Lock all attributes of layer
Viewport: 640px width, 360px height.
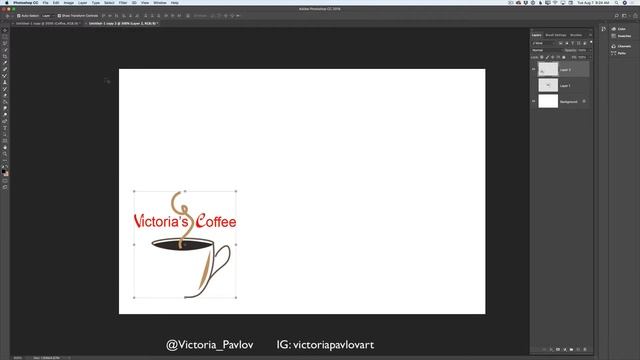pyautogui.click(x=564, y=57)
